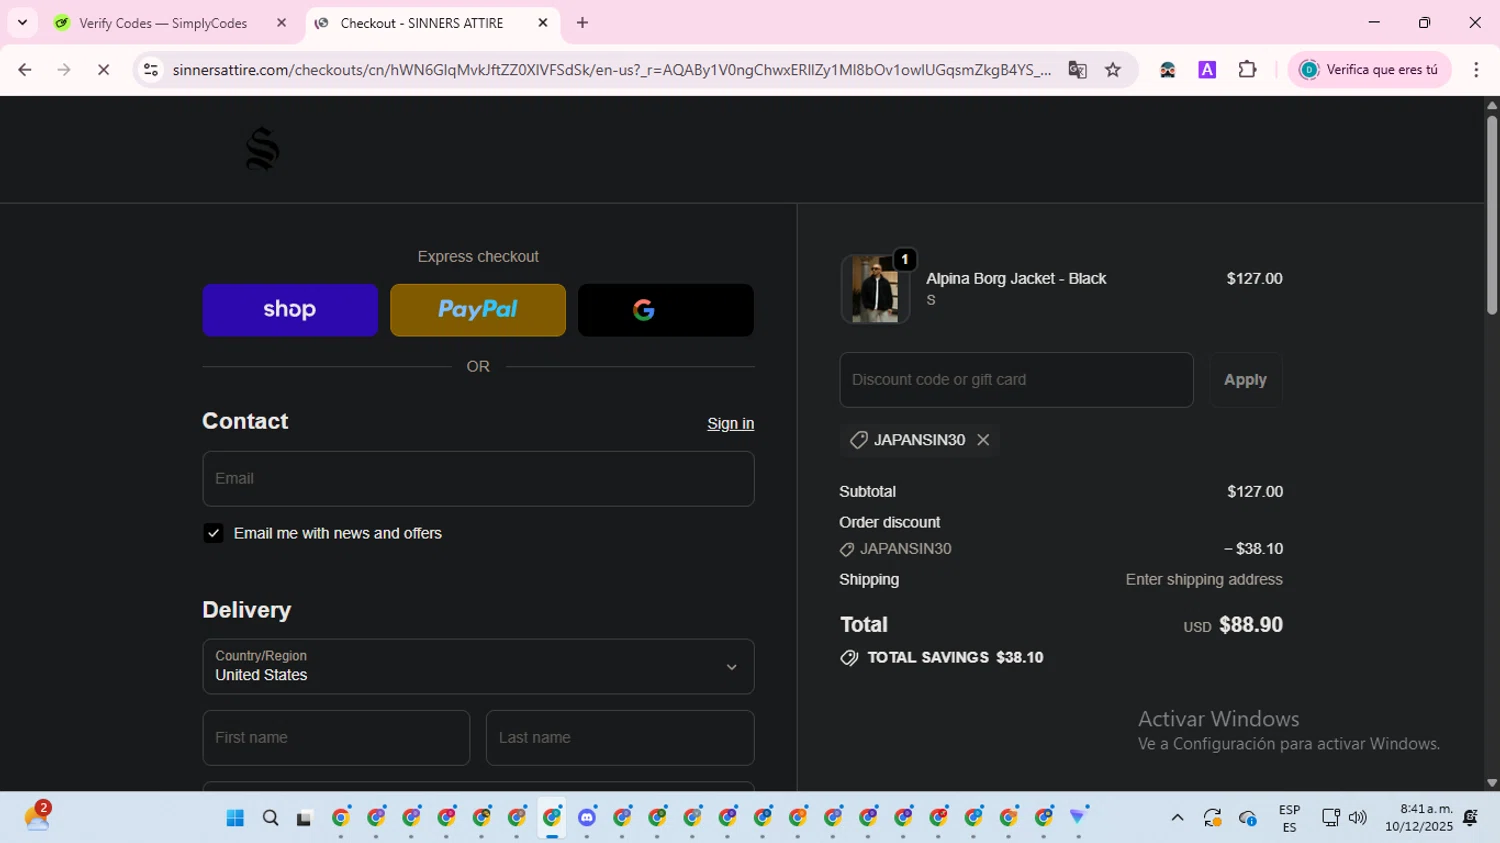Focus the browser address bar URL
This screenshot has width=1500, height=843.
611,70
